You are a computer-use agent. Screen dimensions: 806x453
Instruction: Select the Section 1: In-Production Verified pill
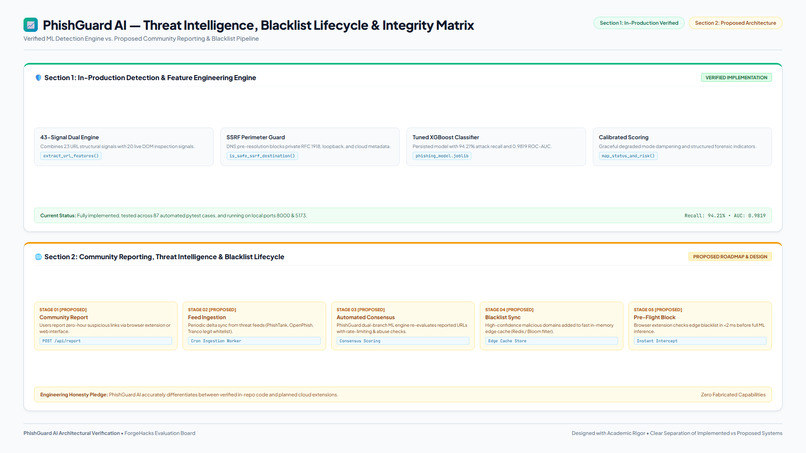(639, 23)
